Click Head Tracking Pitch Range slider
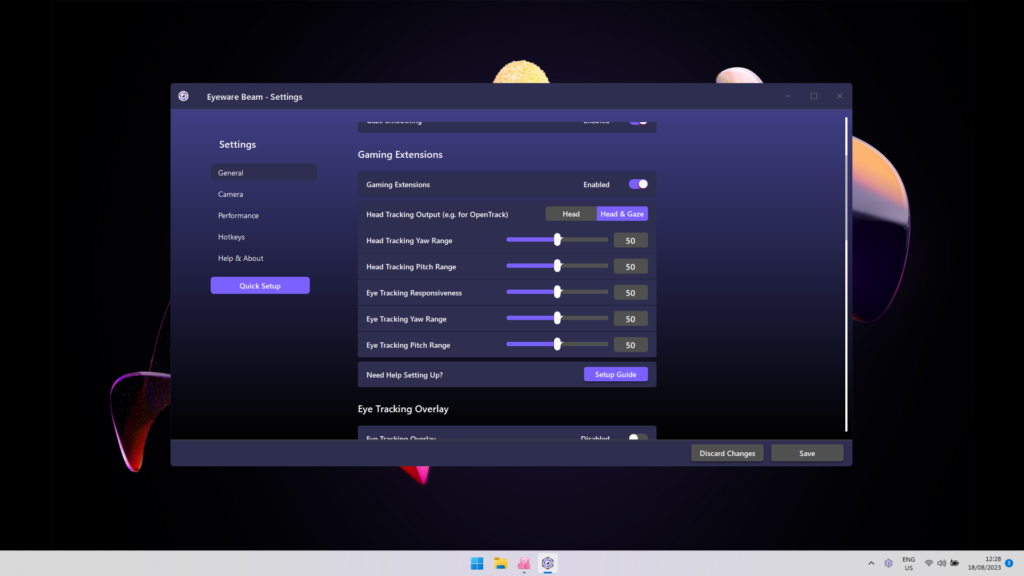1024x576 pixels. (557, 266)
